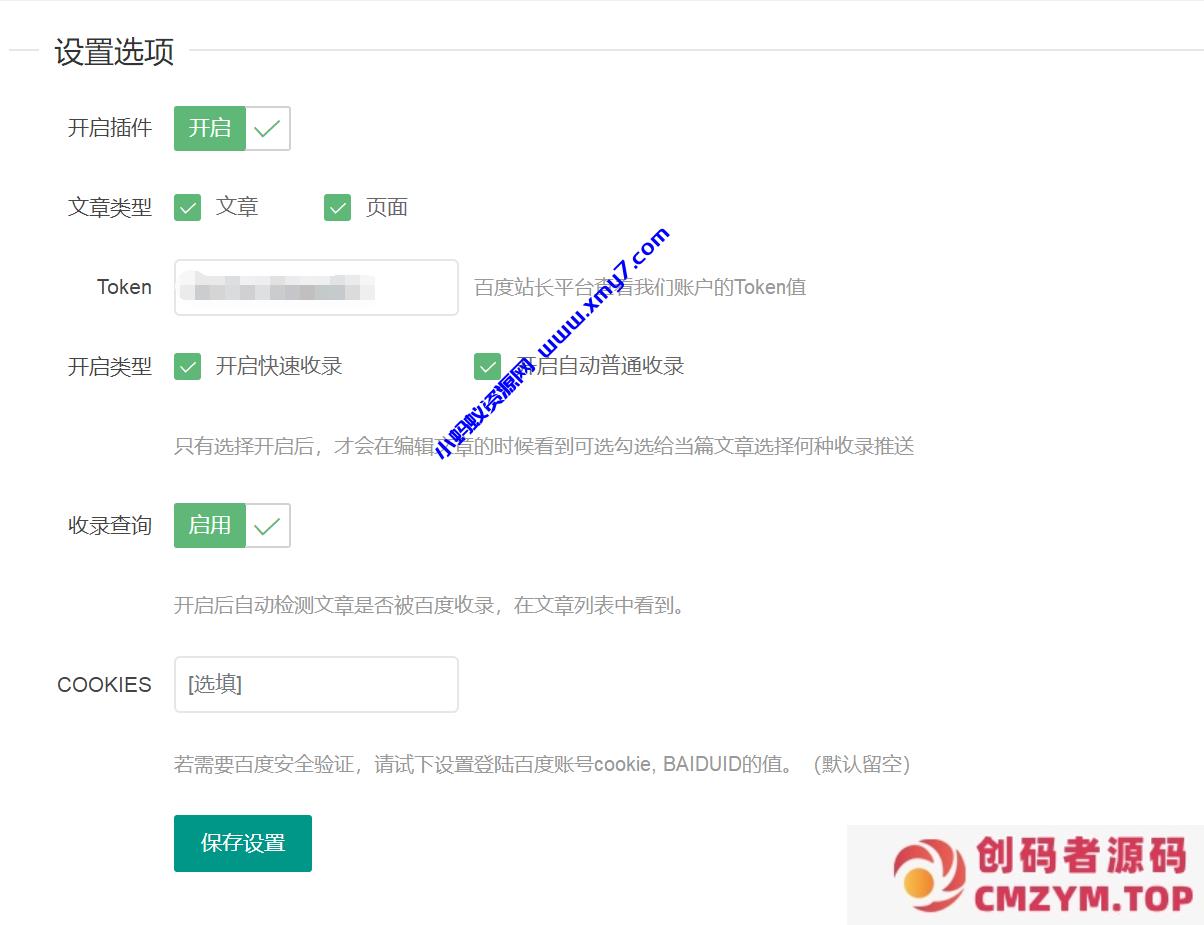Viewport: 1204px width, 925px height.
Task: Toggle the 开启插件 switch
Action: click(x=232, y=128)
